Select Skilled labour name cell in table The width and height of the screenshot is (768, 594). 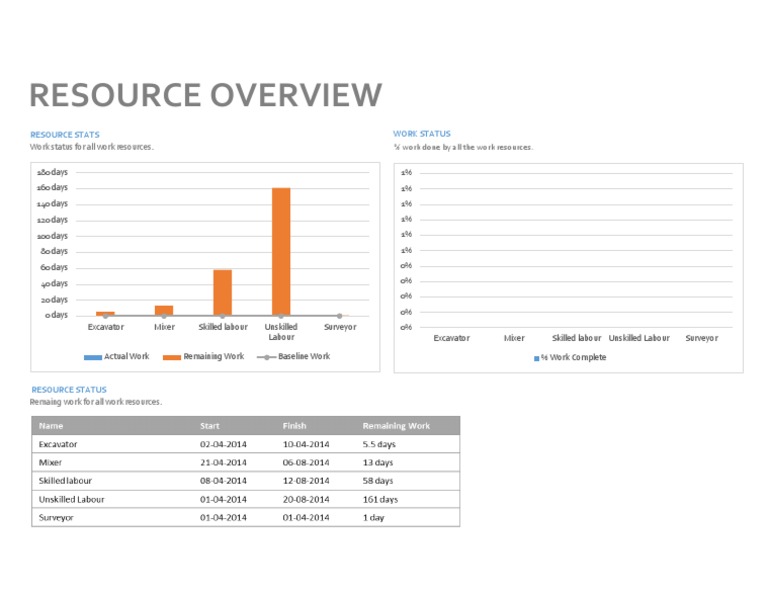[65, 481]
